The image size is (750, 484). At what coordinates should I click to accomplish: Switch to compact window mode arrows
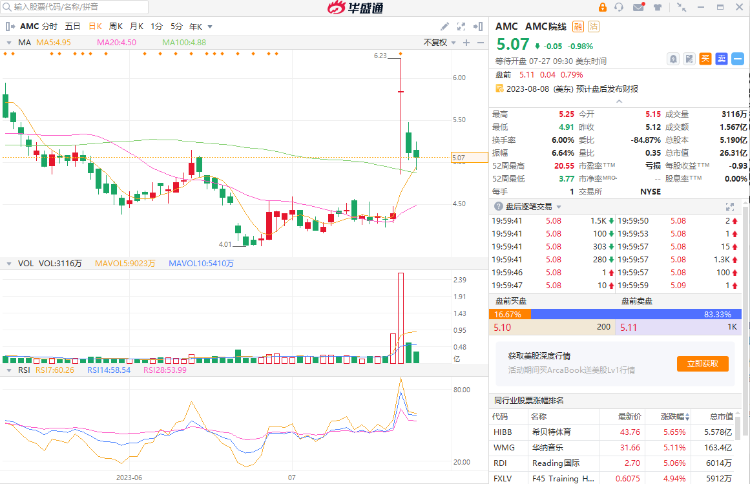click(x=682, y=7)
